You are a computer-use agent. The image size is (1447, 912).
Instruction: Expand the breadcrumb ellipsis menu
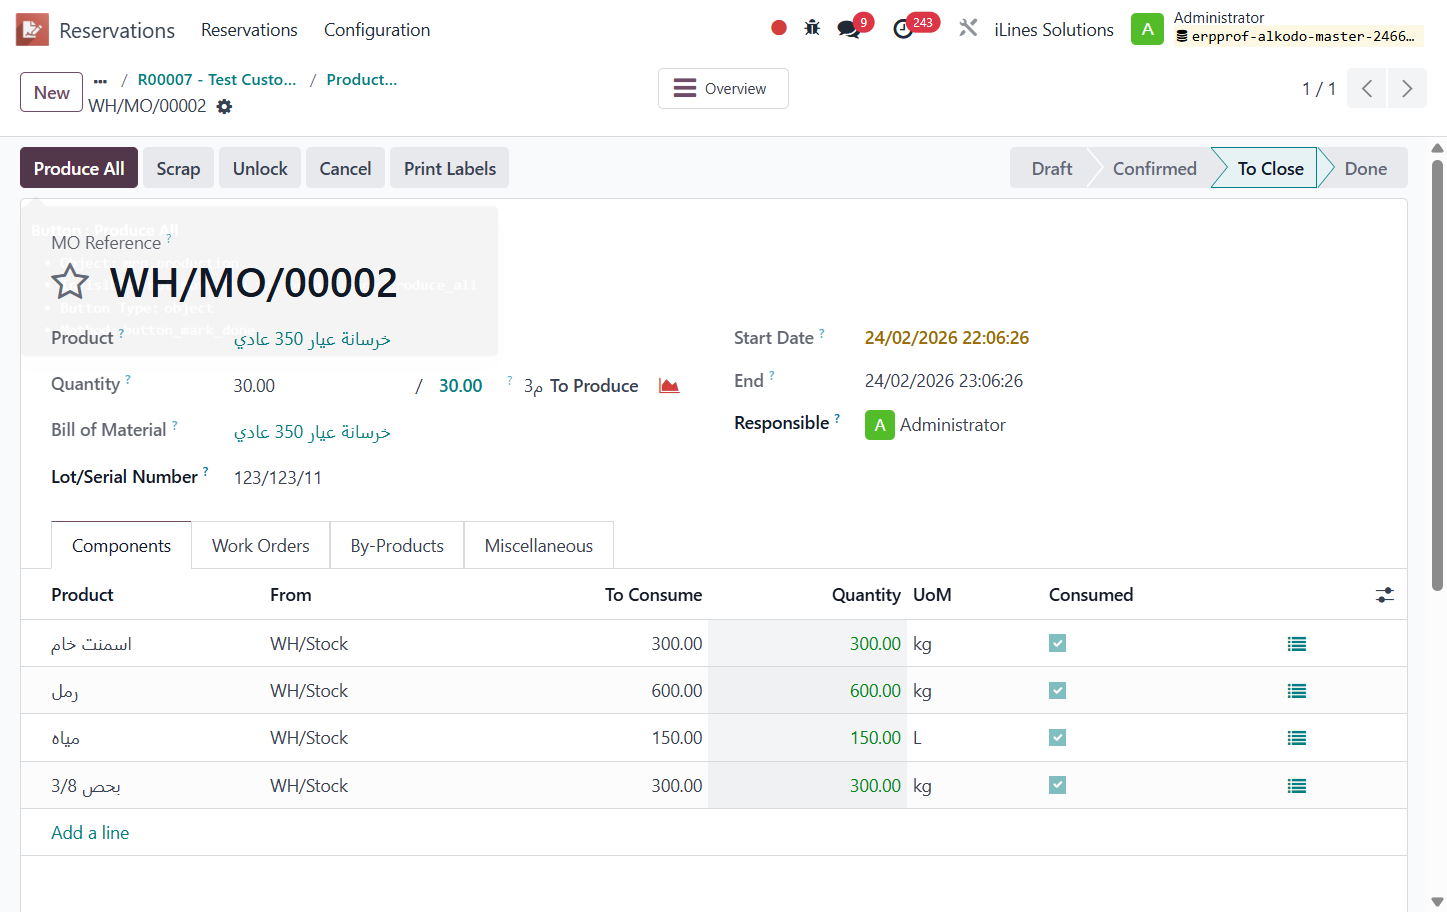click(x=100, y=80)
